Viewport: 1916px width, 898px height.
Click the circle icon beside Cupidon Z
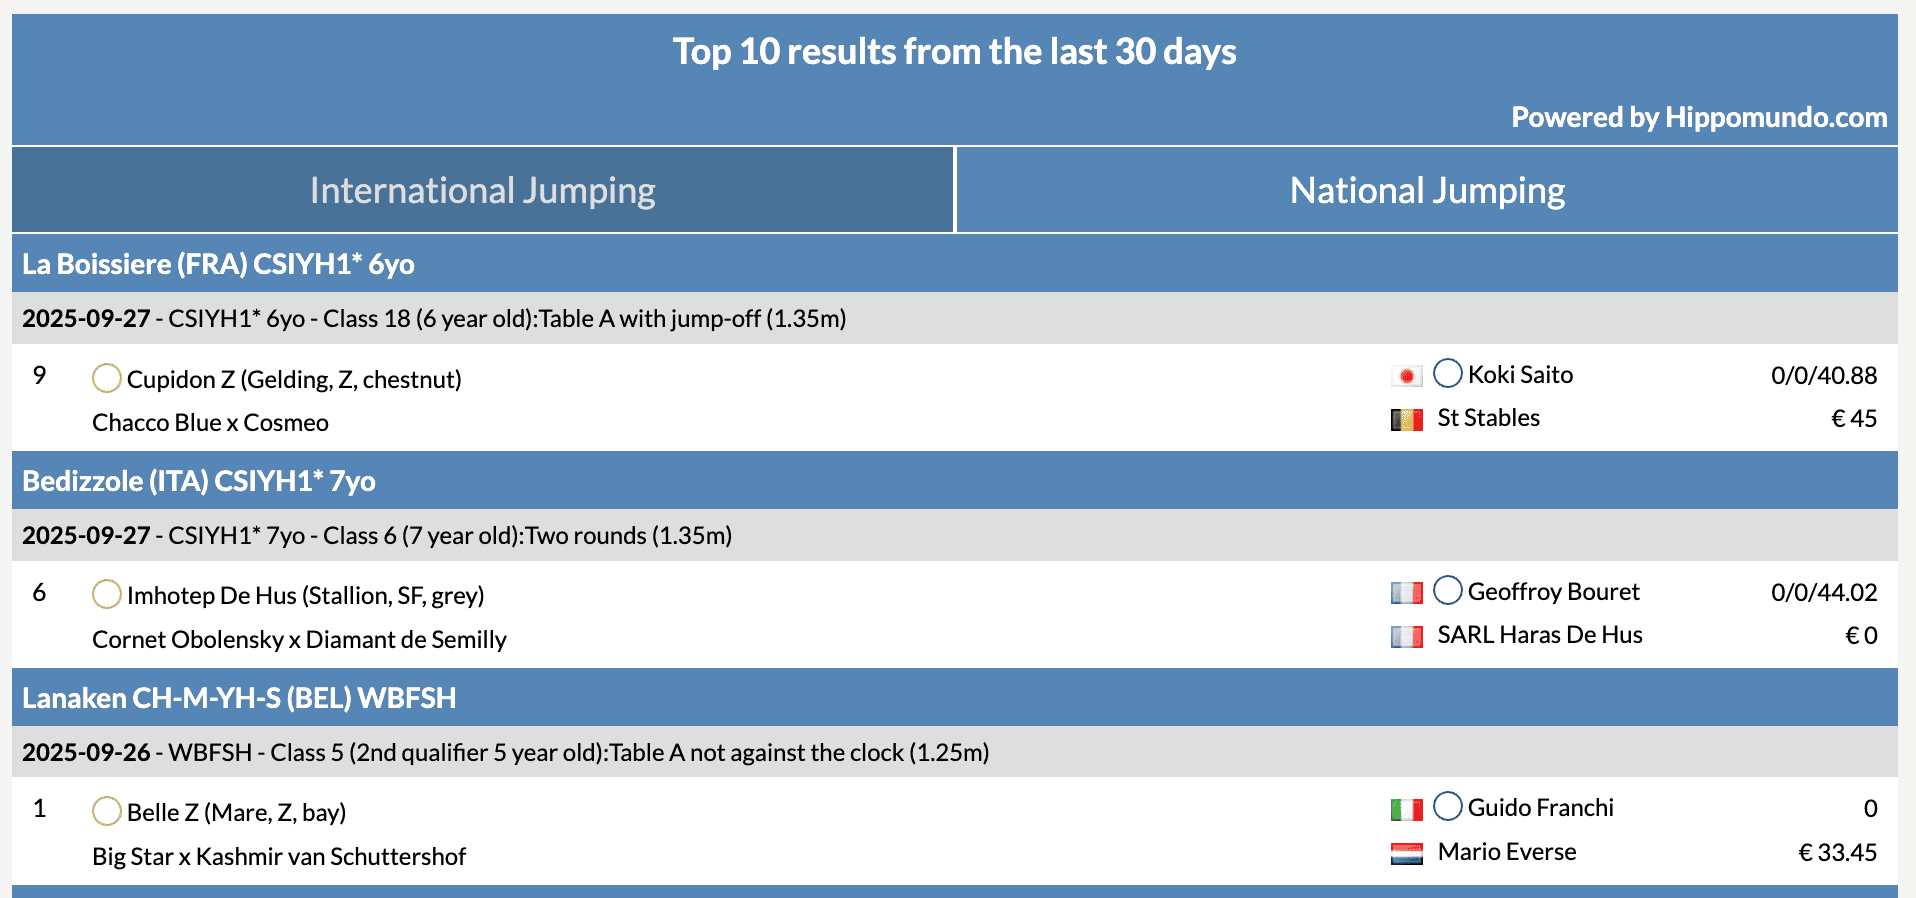(x=106, y=379)
